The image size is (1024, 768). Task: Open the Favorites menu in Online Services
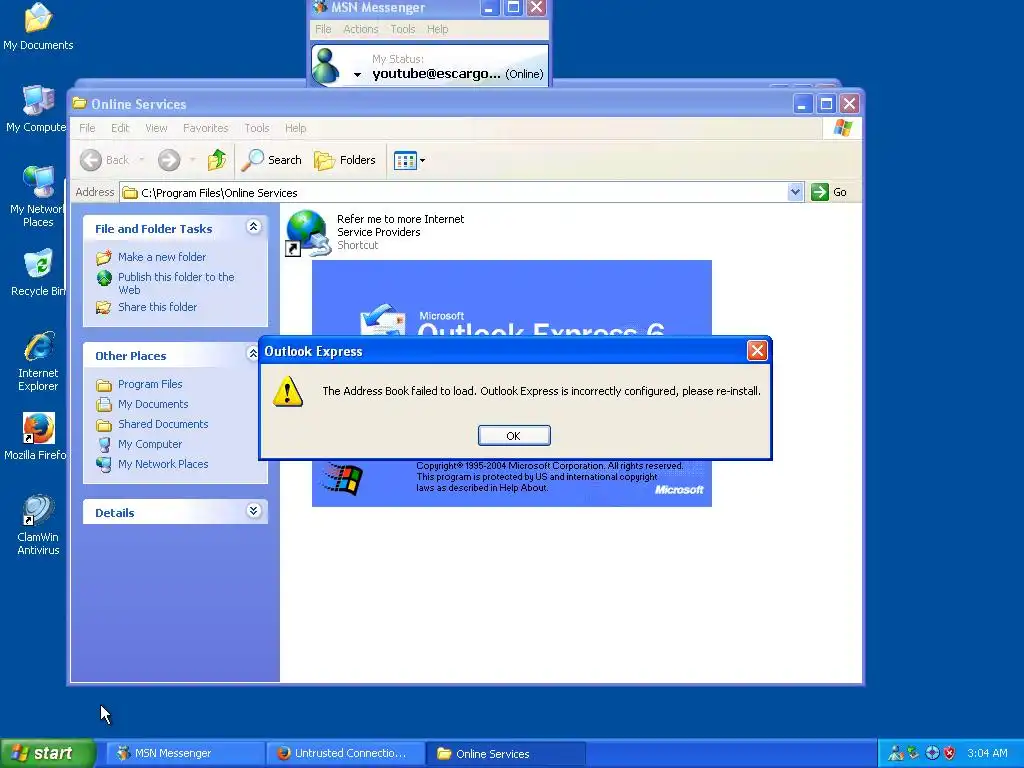point(206,128)
